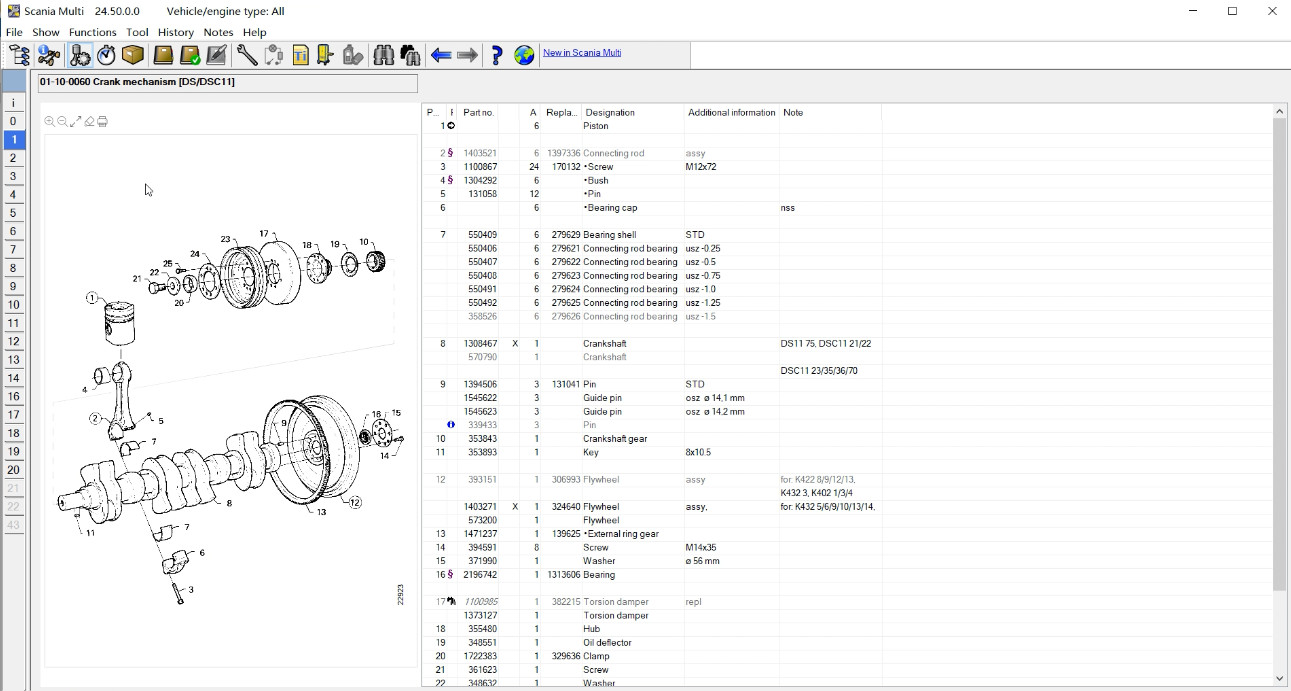Click the stopwatch standard times icon

[106, 55]
